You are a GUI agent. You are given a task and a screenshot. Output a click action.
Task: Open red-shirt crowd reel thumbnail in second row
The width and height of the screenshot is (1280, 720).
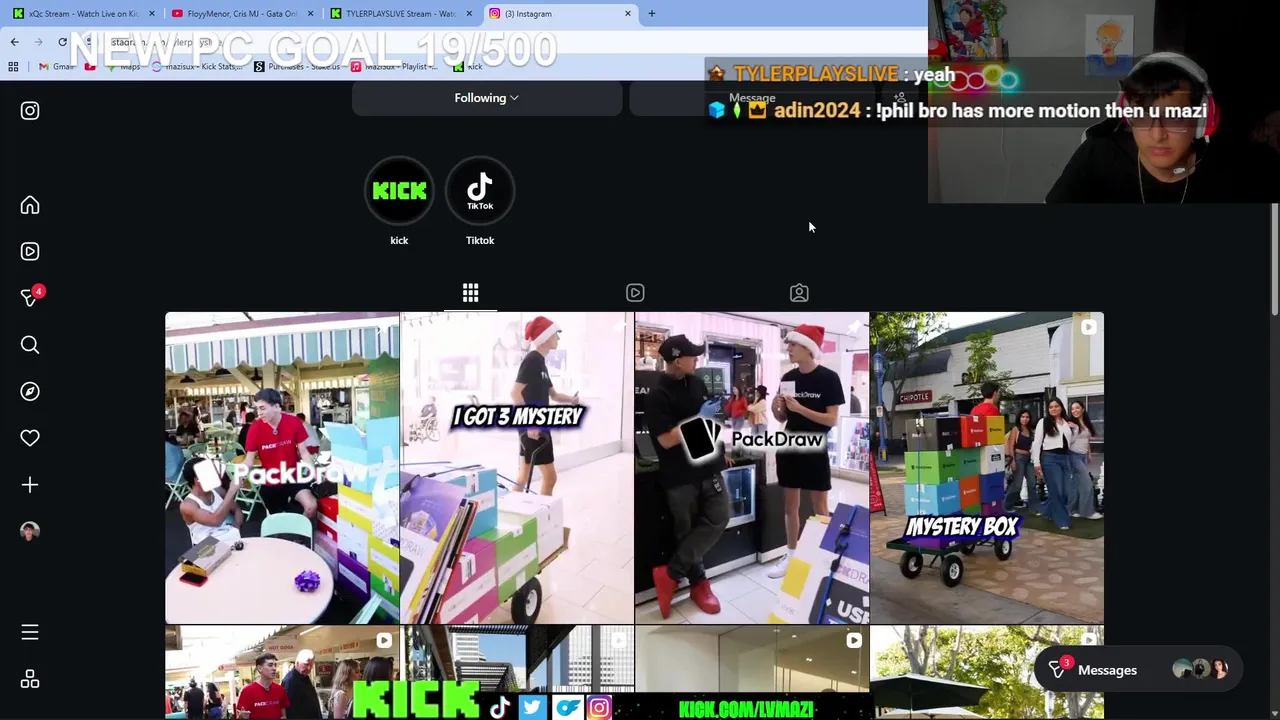pos(282,672)
